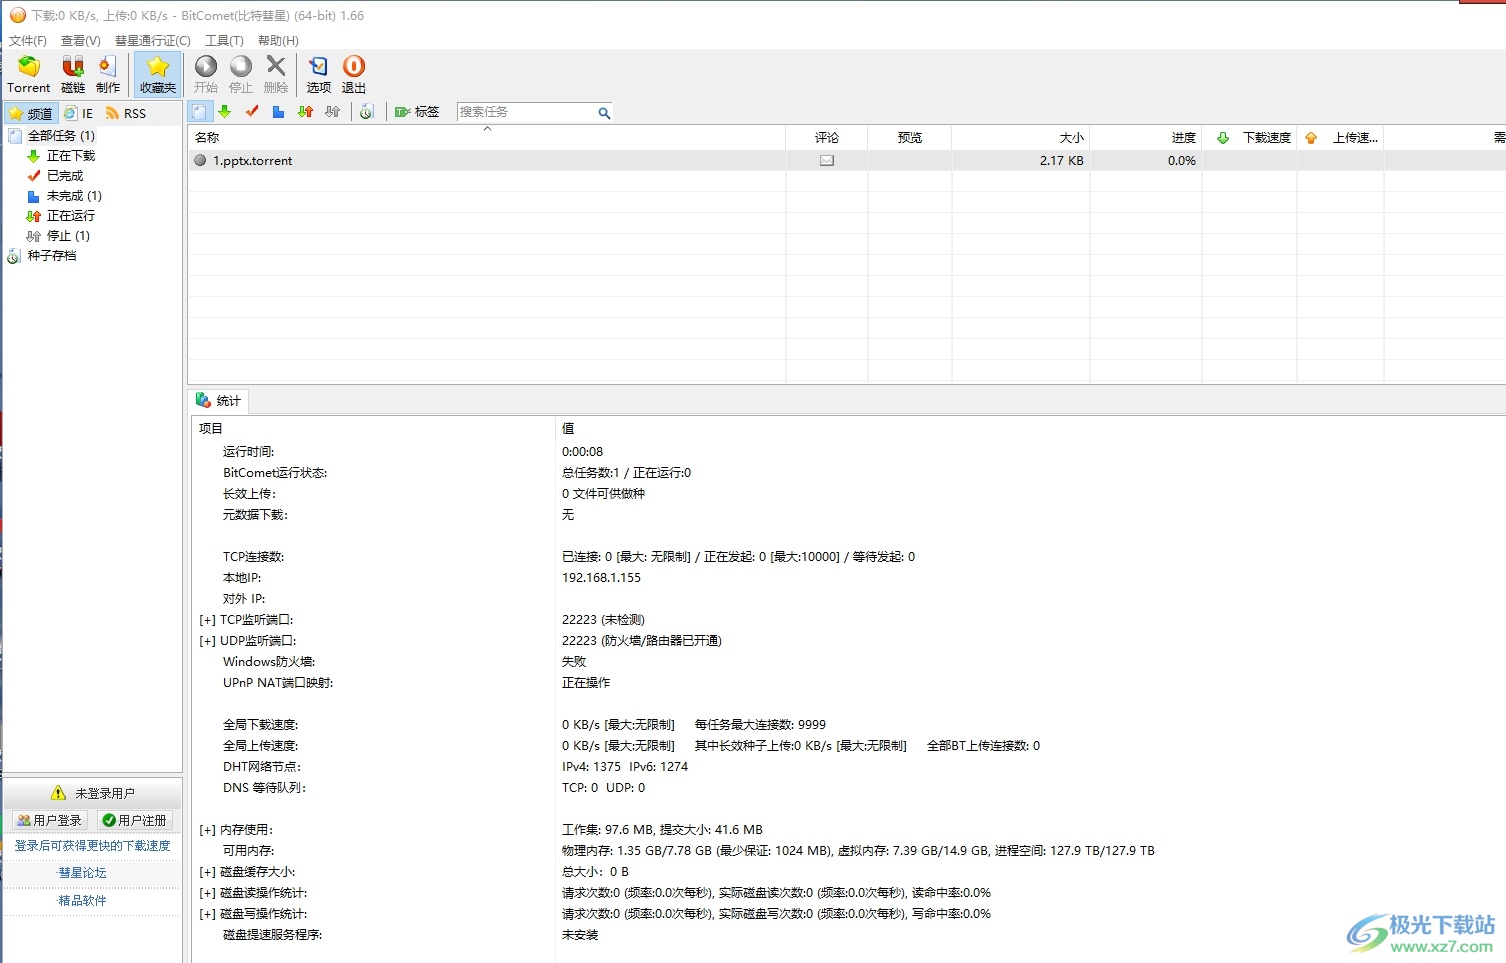Filter by downloading green arrow icon
The image size is (1506, 963).
[225, 112]
